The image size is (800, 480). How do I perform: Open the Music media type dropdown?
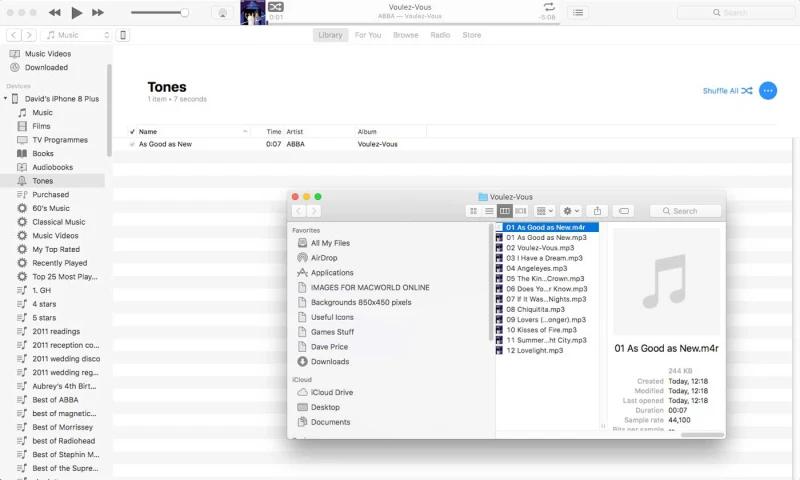[x=78, y=35]
